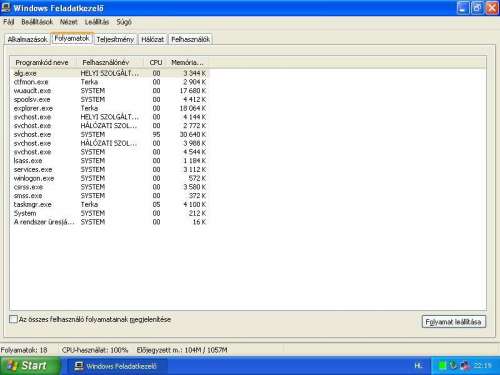Click the language indicator on taskbar
500x375 pixels.
[x=418, y=366]
